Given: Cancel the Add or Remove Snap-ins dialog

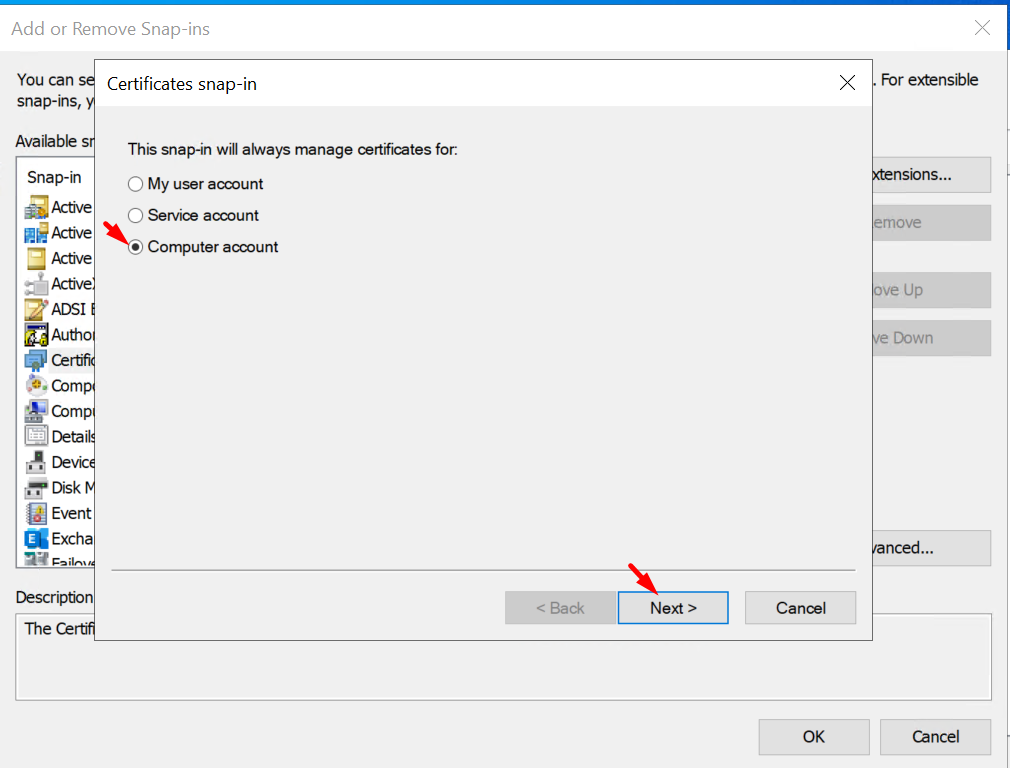Looking at the screenshot, I should (935, 737).
